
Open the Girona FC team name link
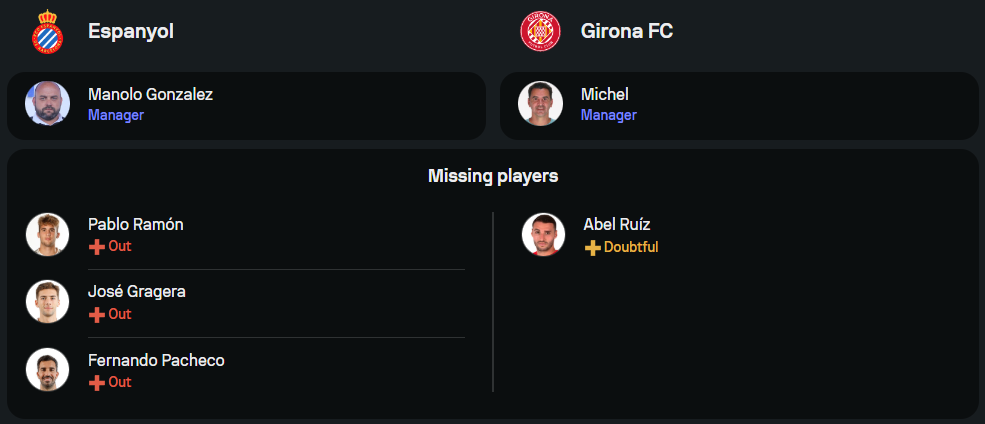pyautogui.click(x=627, y=32)
